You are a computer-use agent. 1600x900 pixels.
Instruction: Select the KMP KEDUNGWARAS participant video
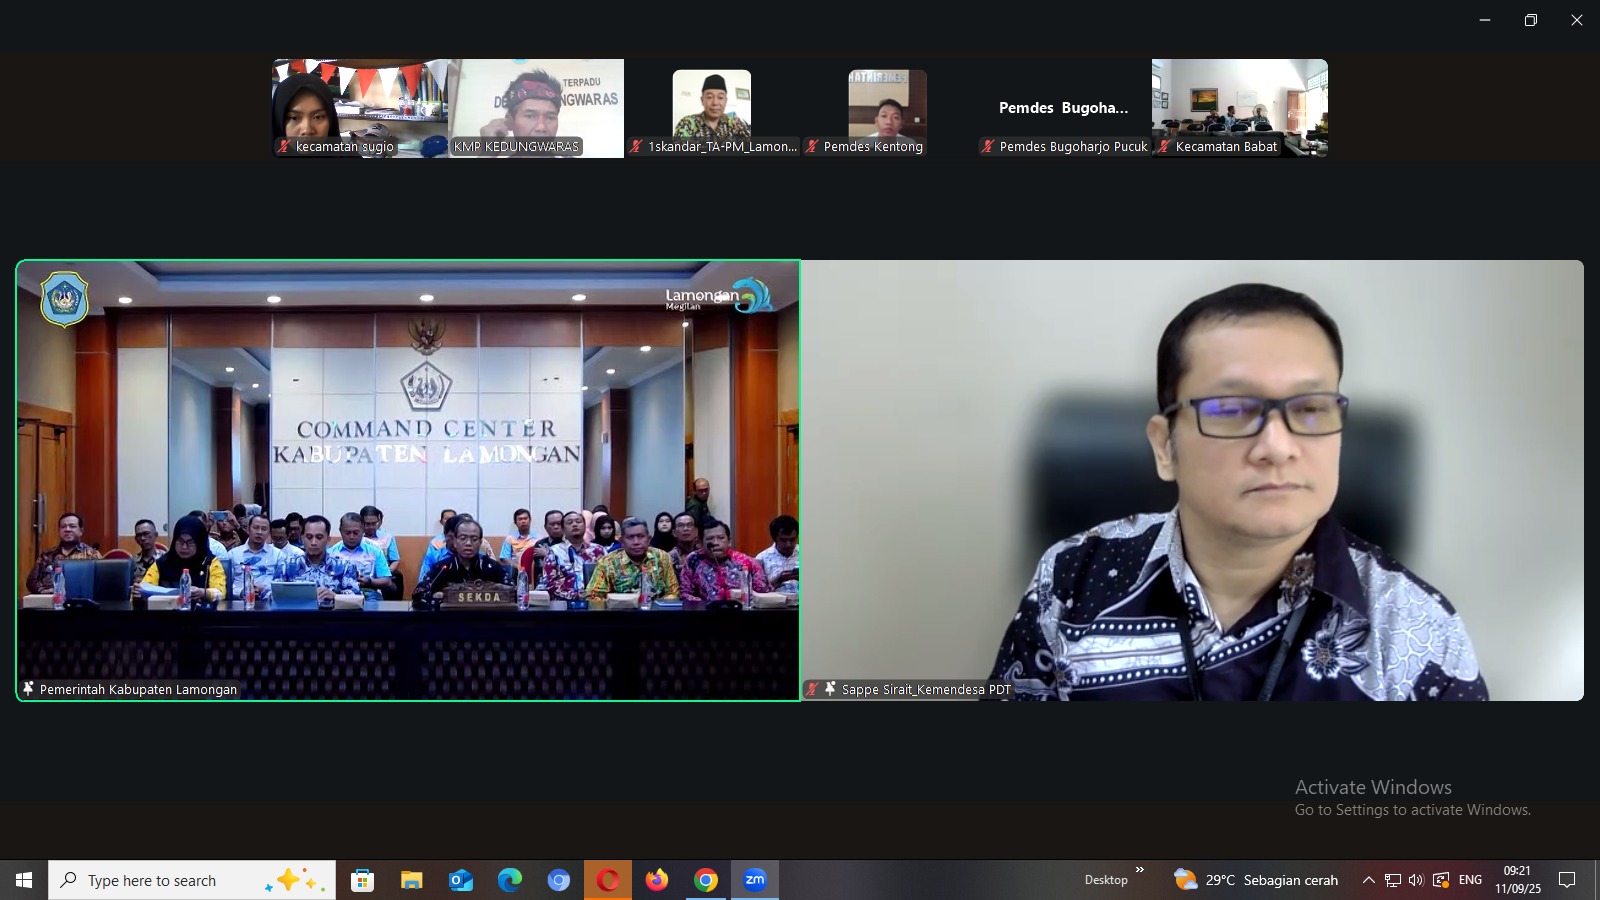[536, 108]
